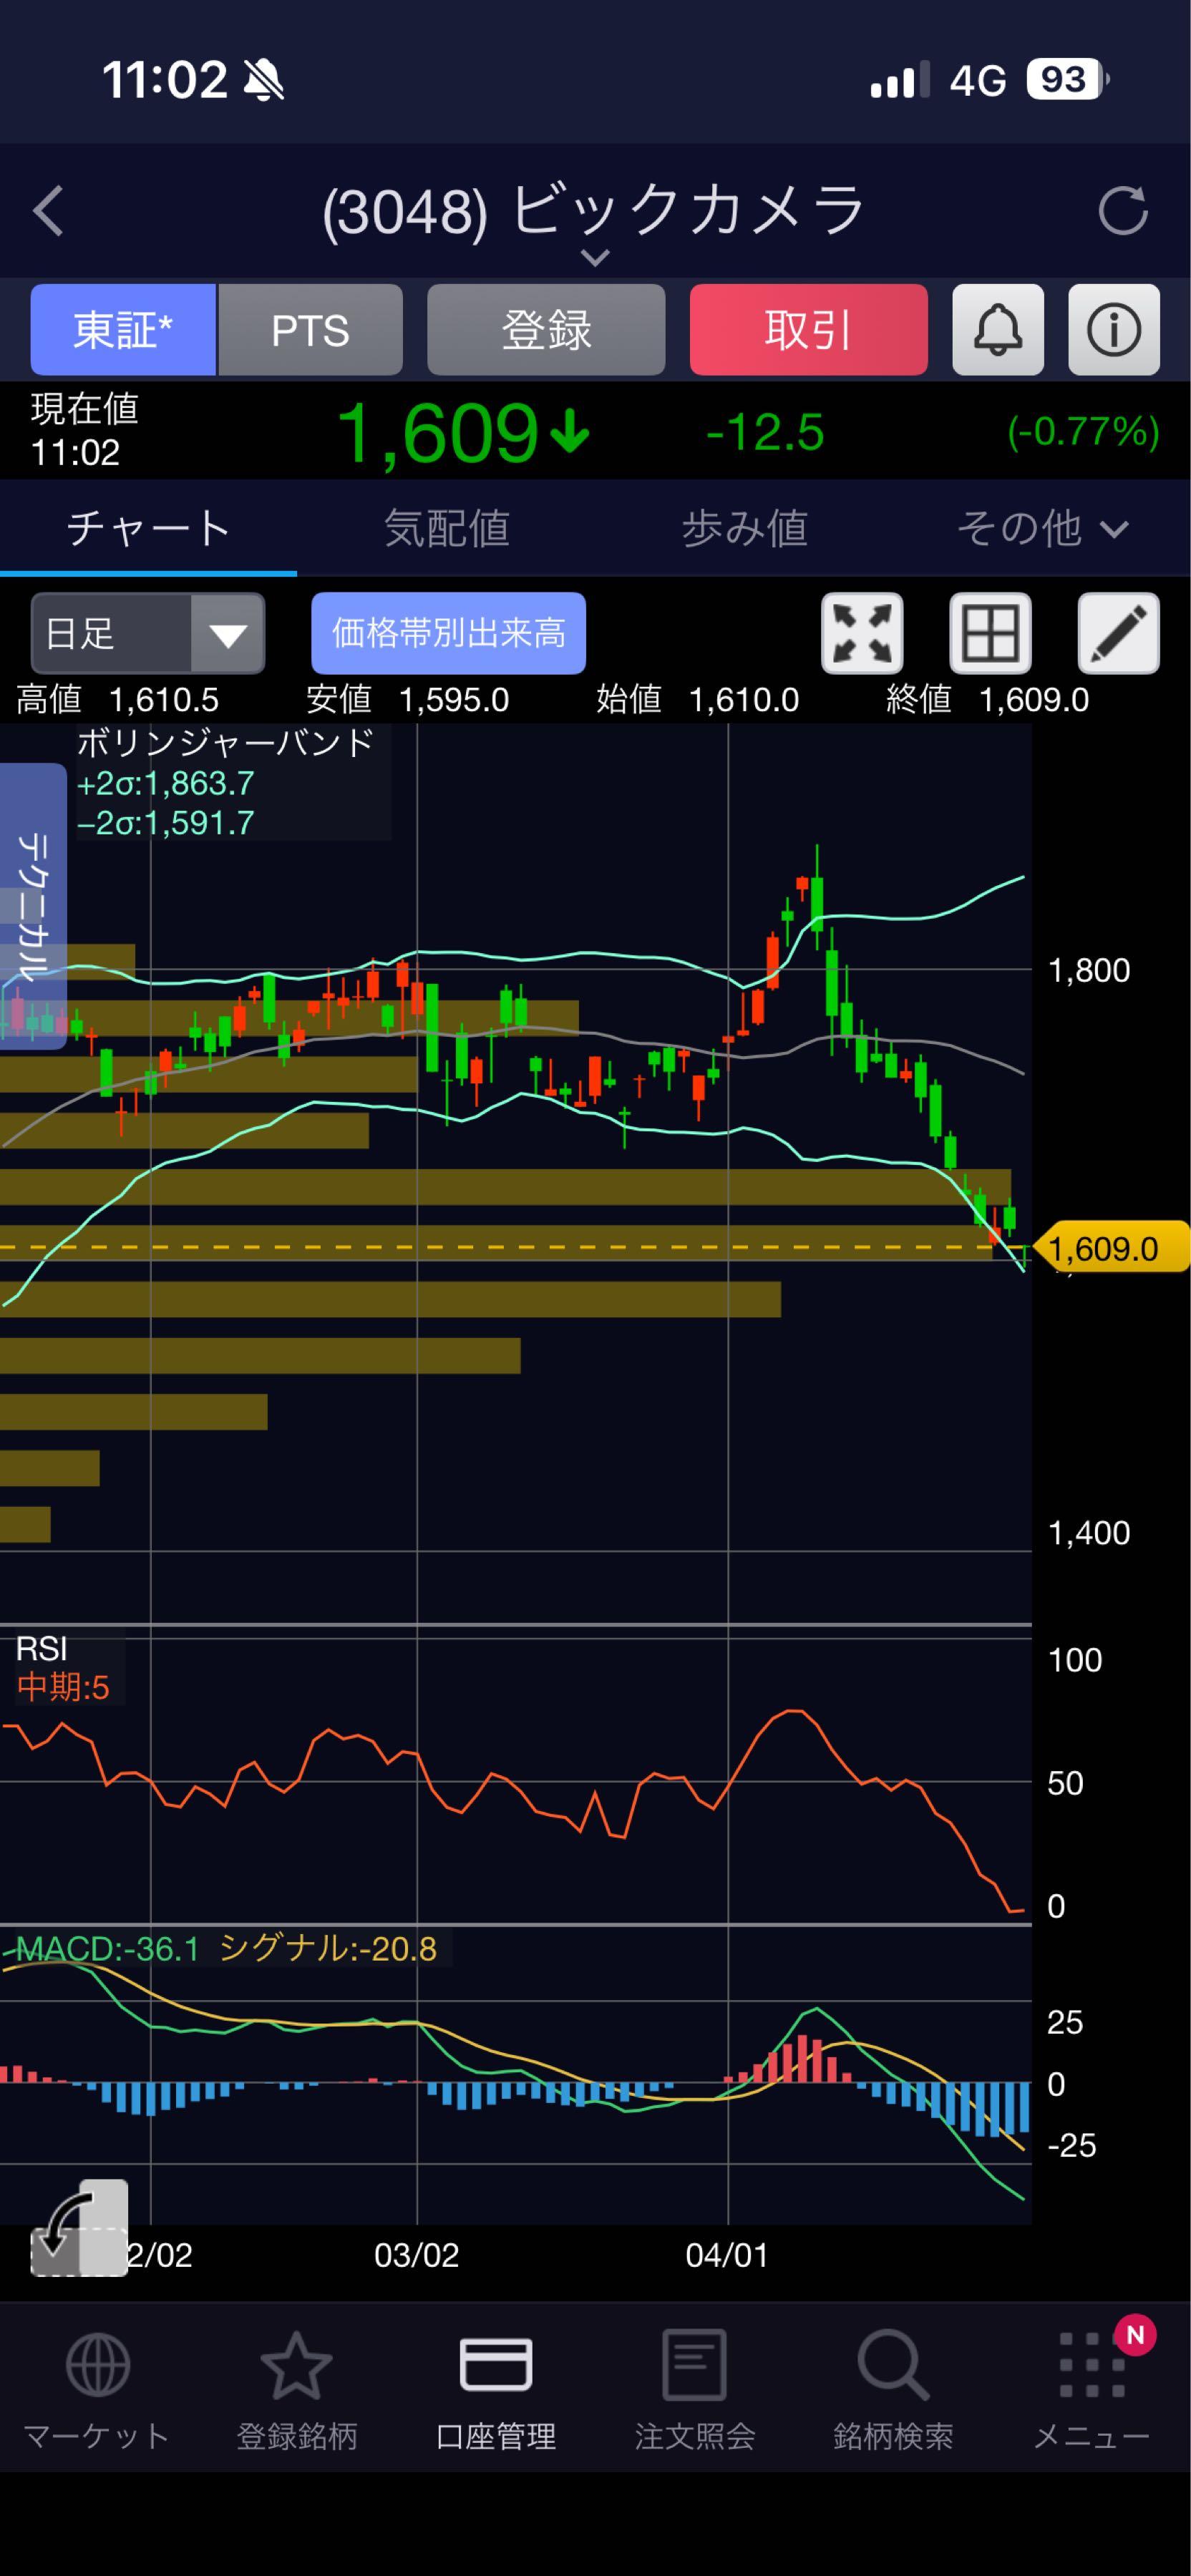The image size is (1191, 2576).
Task: Open 日足 timeframe dropdown
Action: 148,633
